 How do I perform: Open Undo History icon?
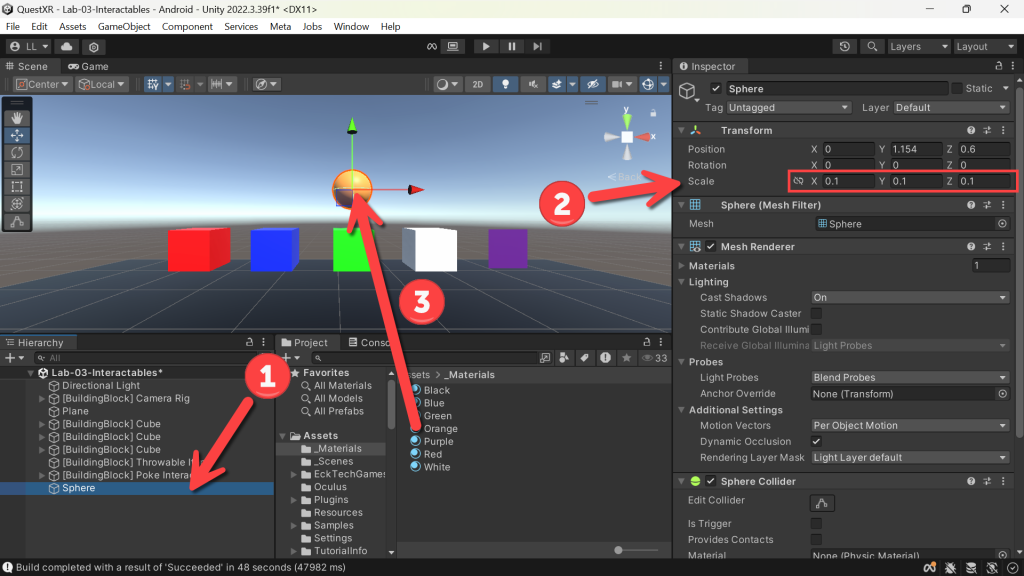[844, 46]
